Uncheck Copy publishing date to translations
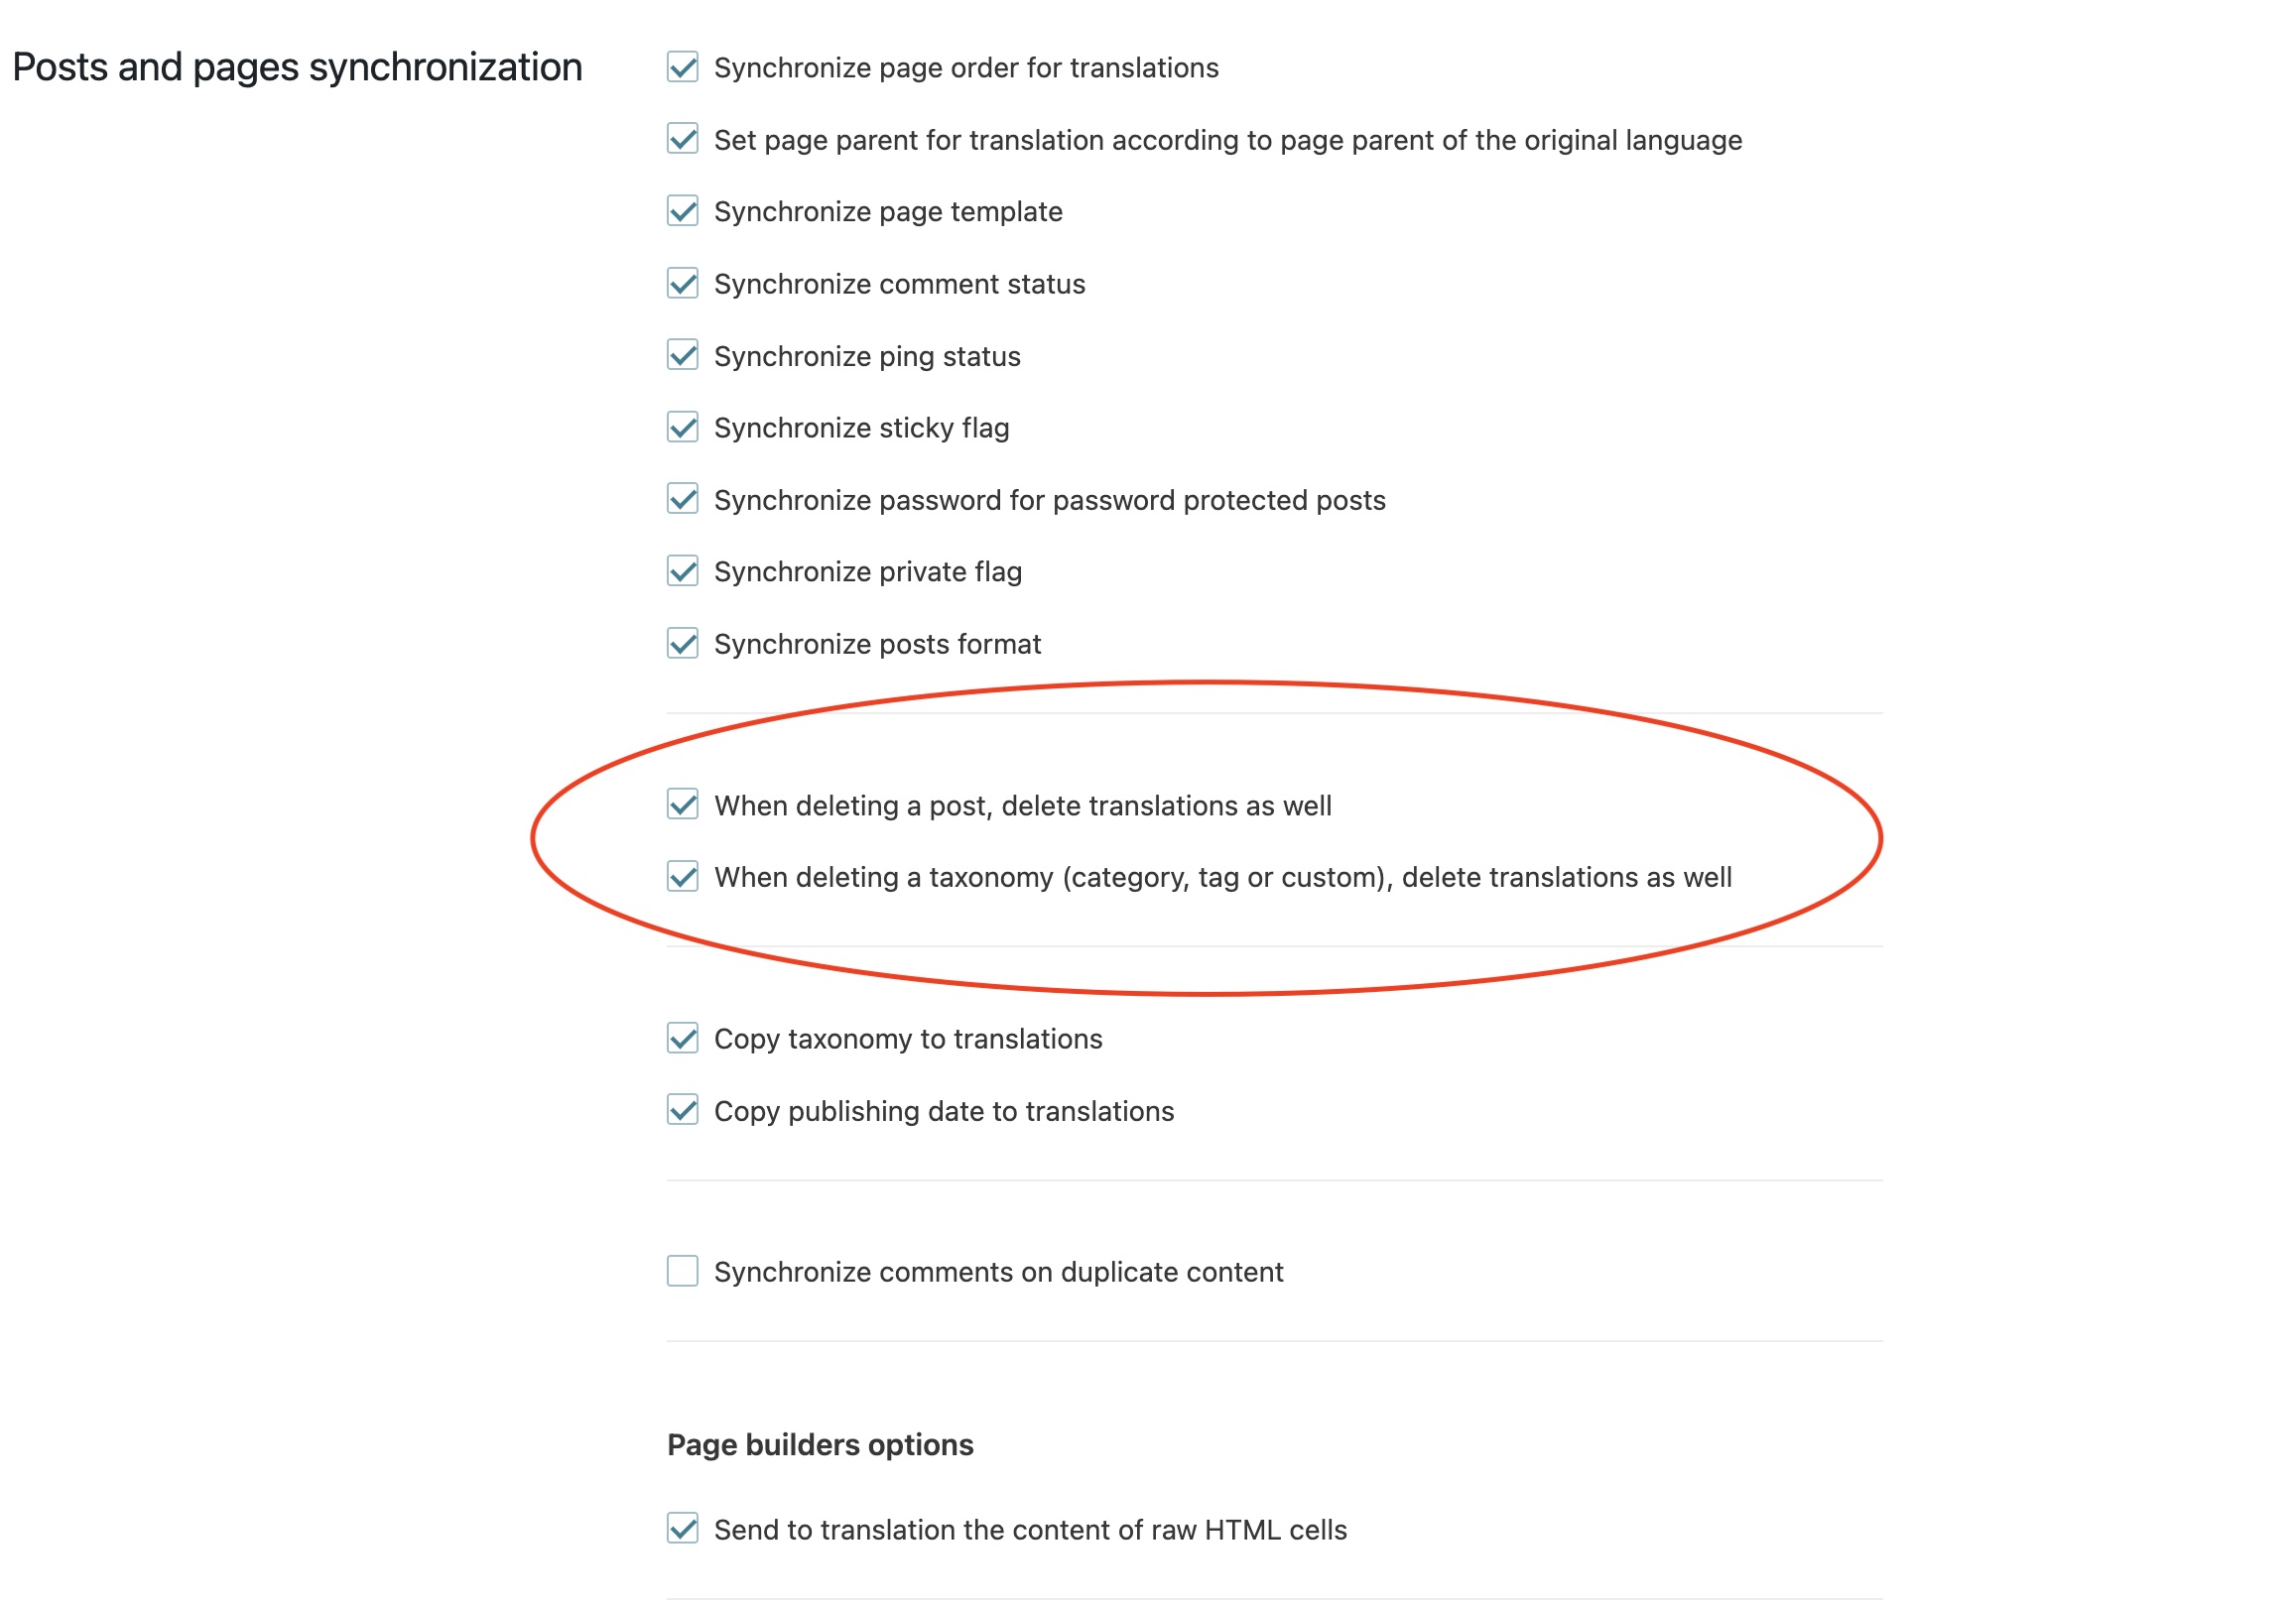Viewport: 2296px width, 1609px height. click(x=683, y=1110)
